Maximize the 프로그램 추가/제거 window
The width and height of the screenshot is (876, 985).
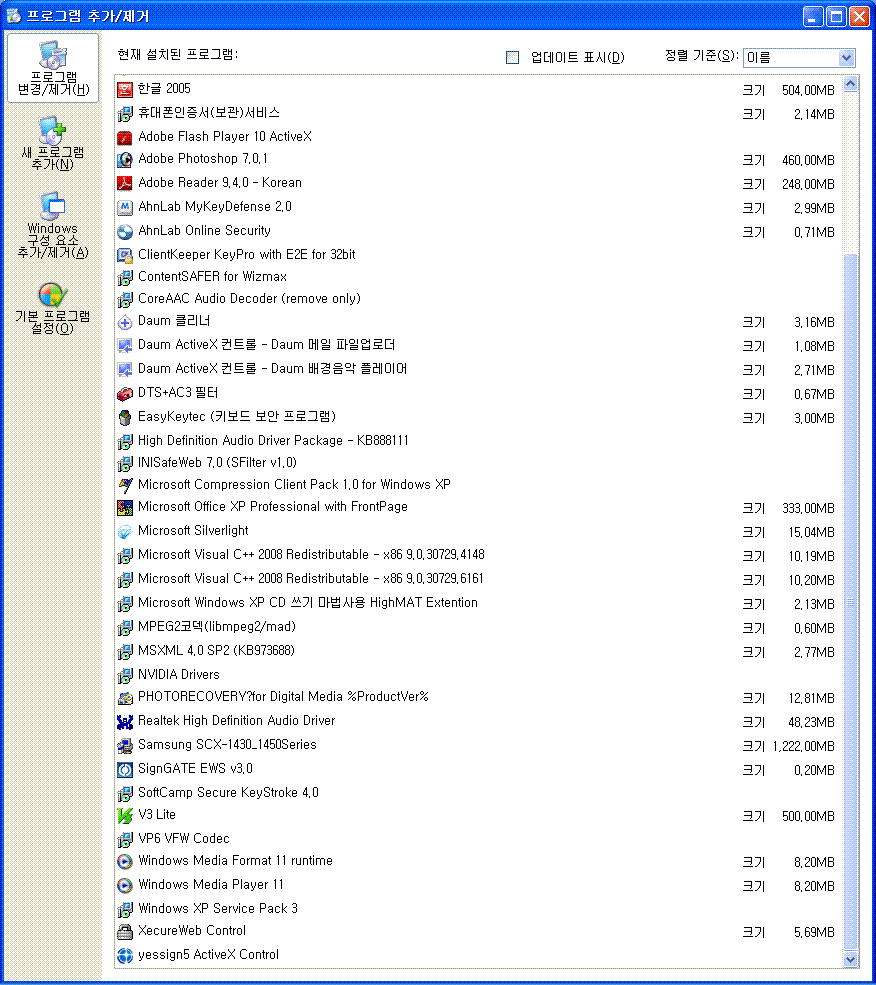(836, 16)
